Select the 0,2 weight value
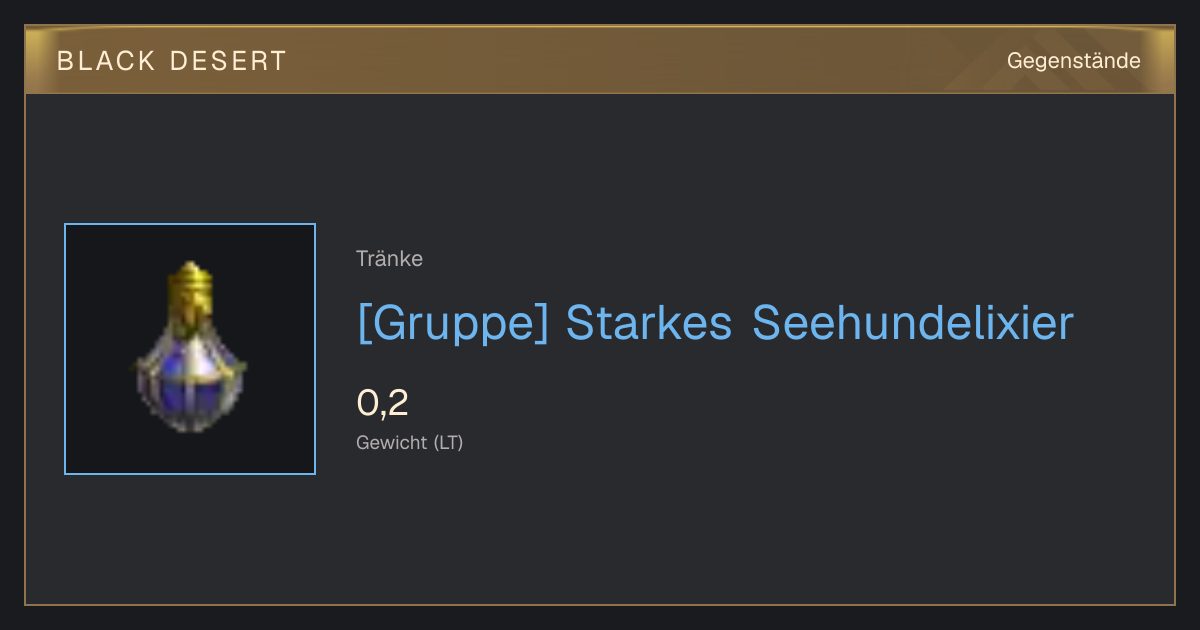Image resolution: width=1200 pixels, height=630 pixels. (x=382, y=402)
